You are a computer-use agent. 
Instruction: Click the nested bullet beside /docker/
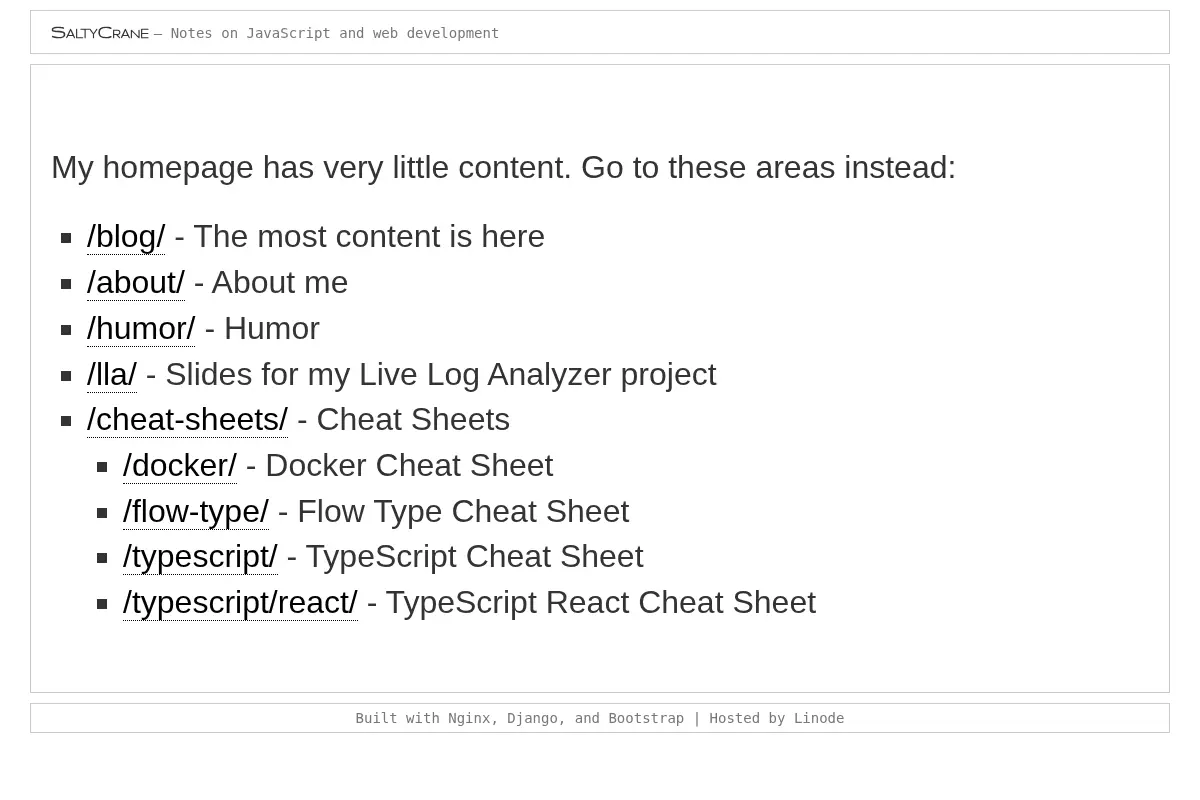[x=102, y=467]
